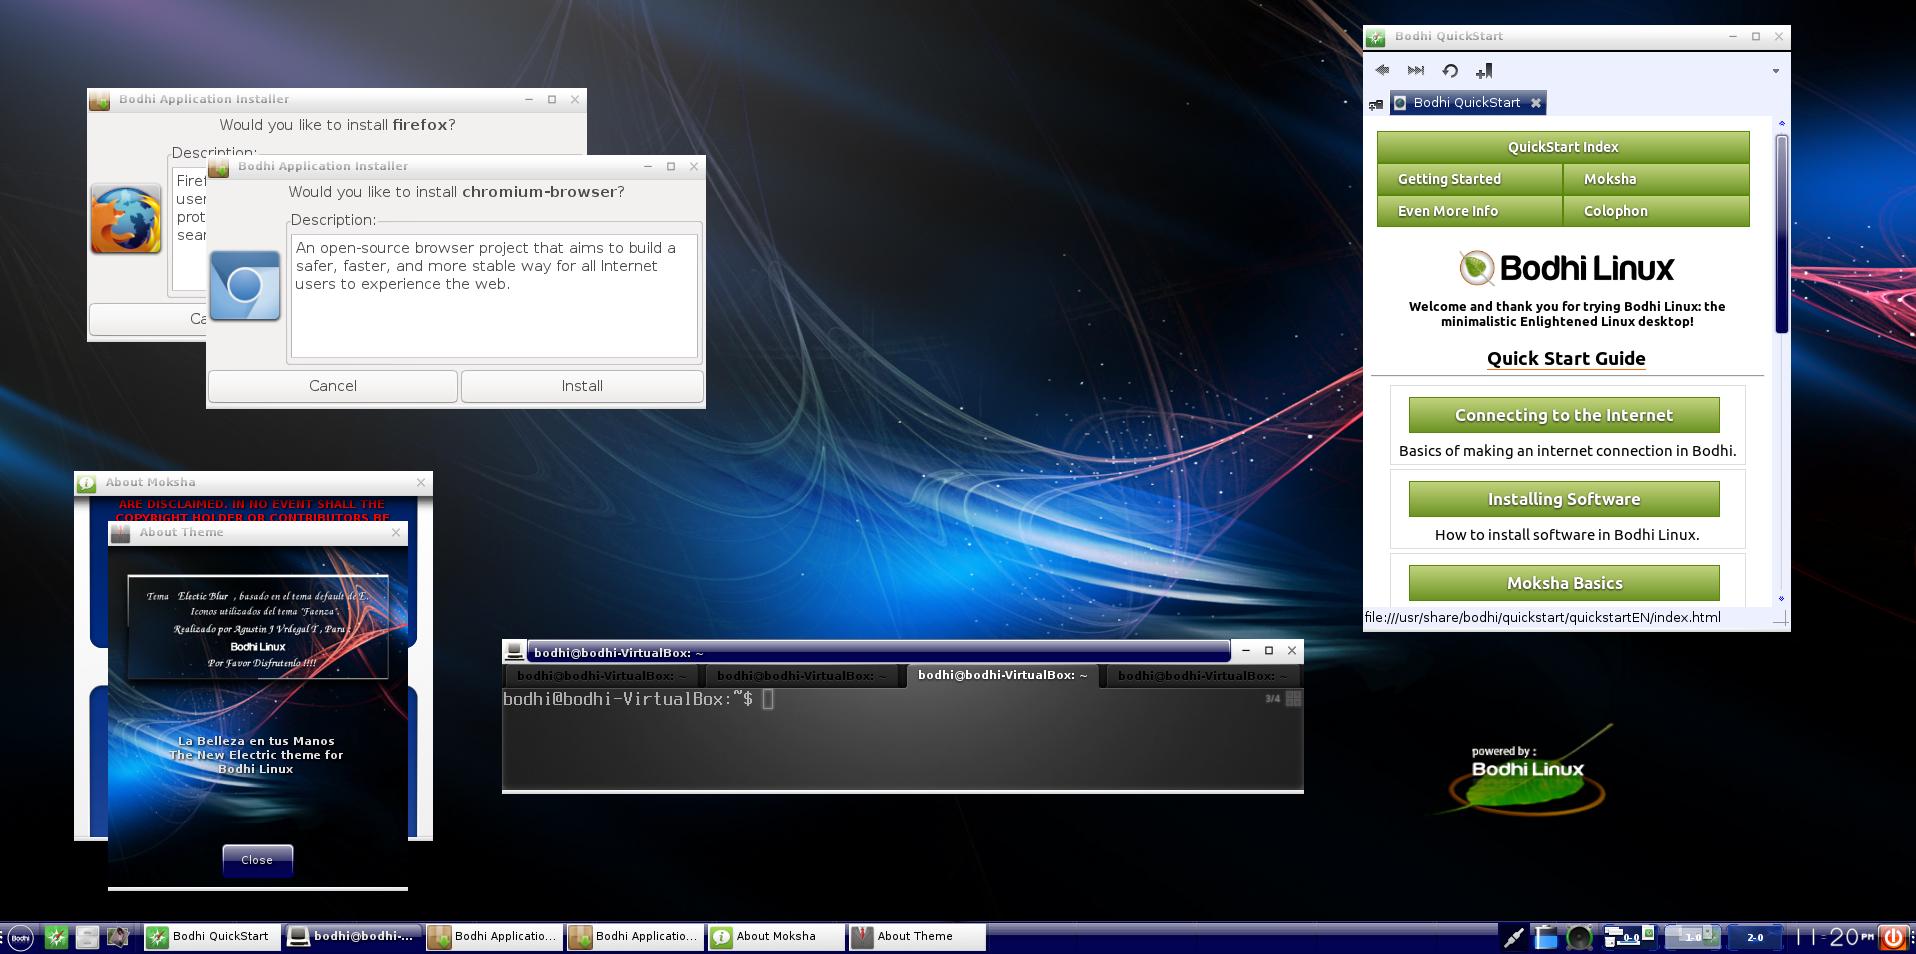Viewport: 1916px width, 954px height.
Task: Click the QuickStart scrollbar up arrow
Action: (x=1781, y=123)
